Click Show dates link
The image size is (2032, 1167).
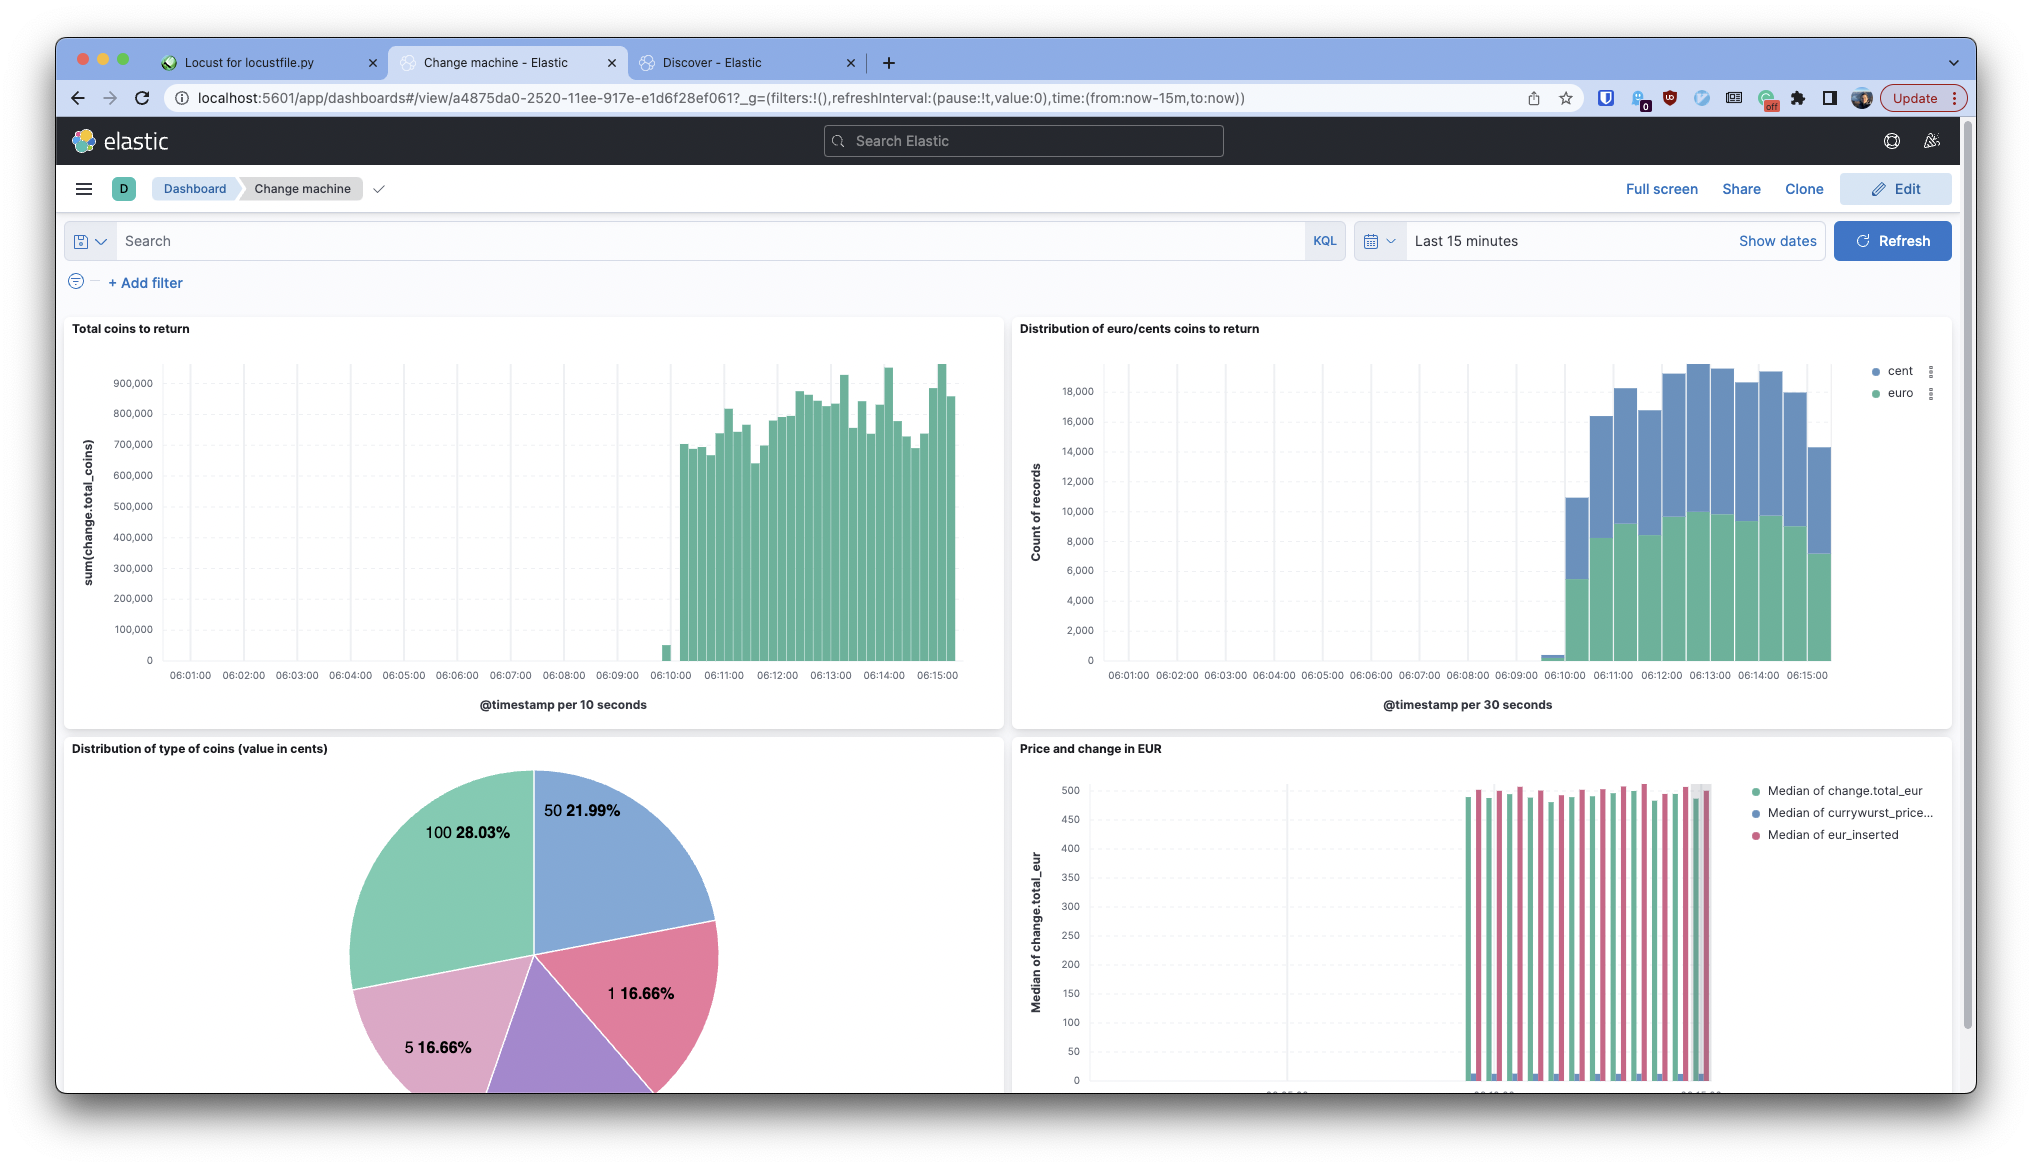1777,241
